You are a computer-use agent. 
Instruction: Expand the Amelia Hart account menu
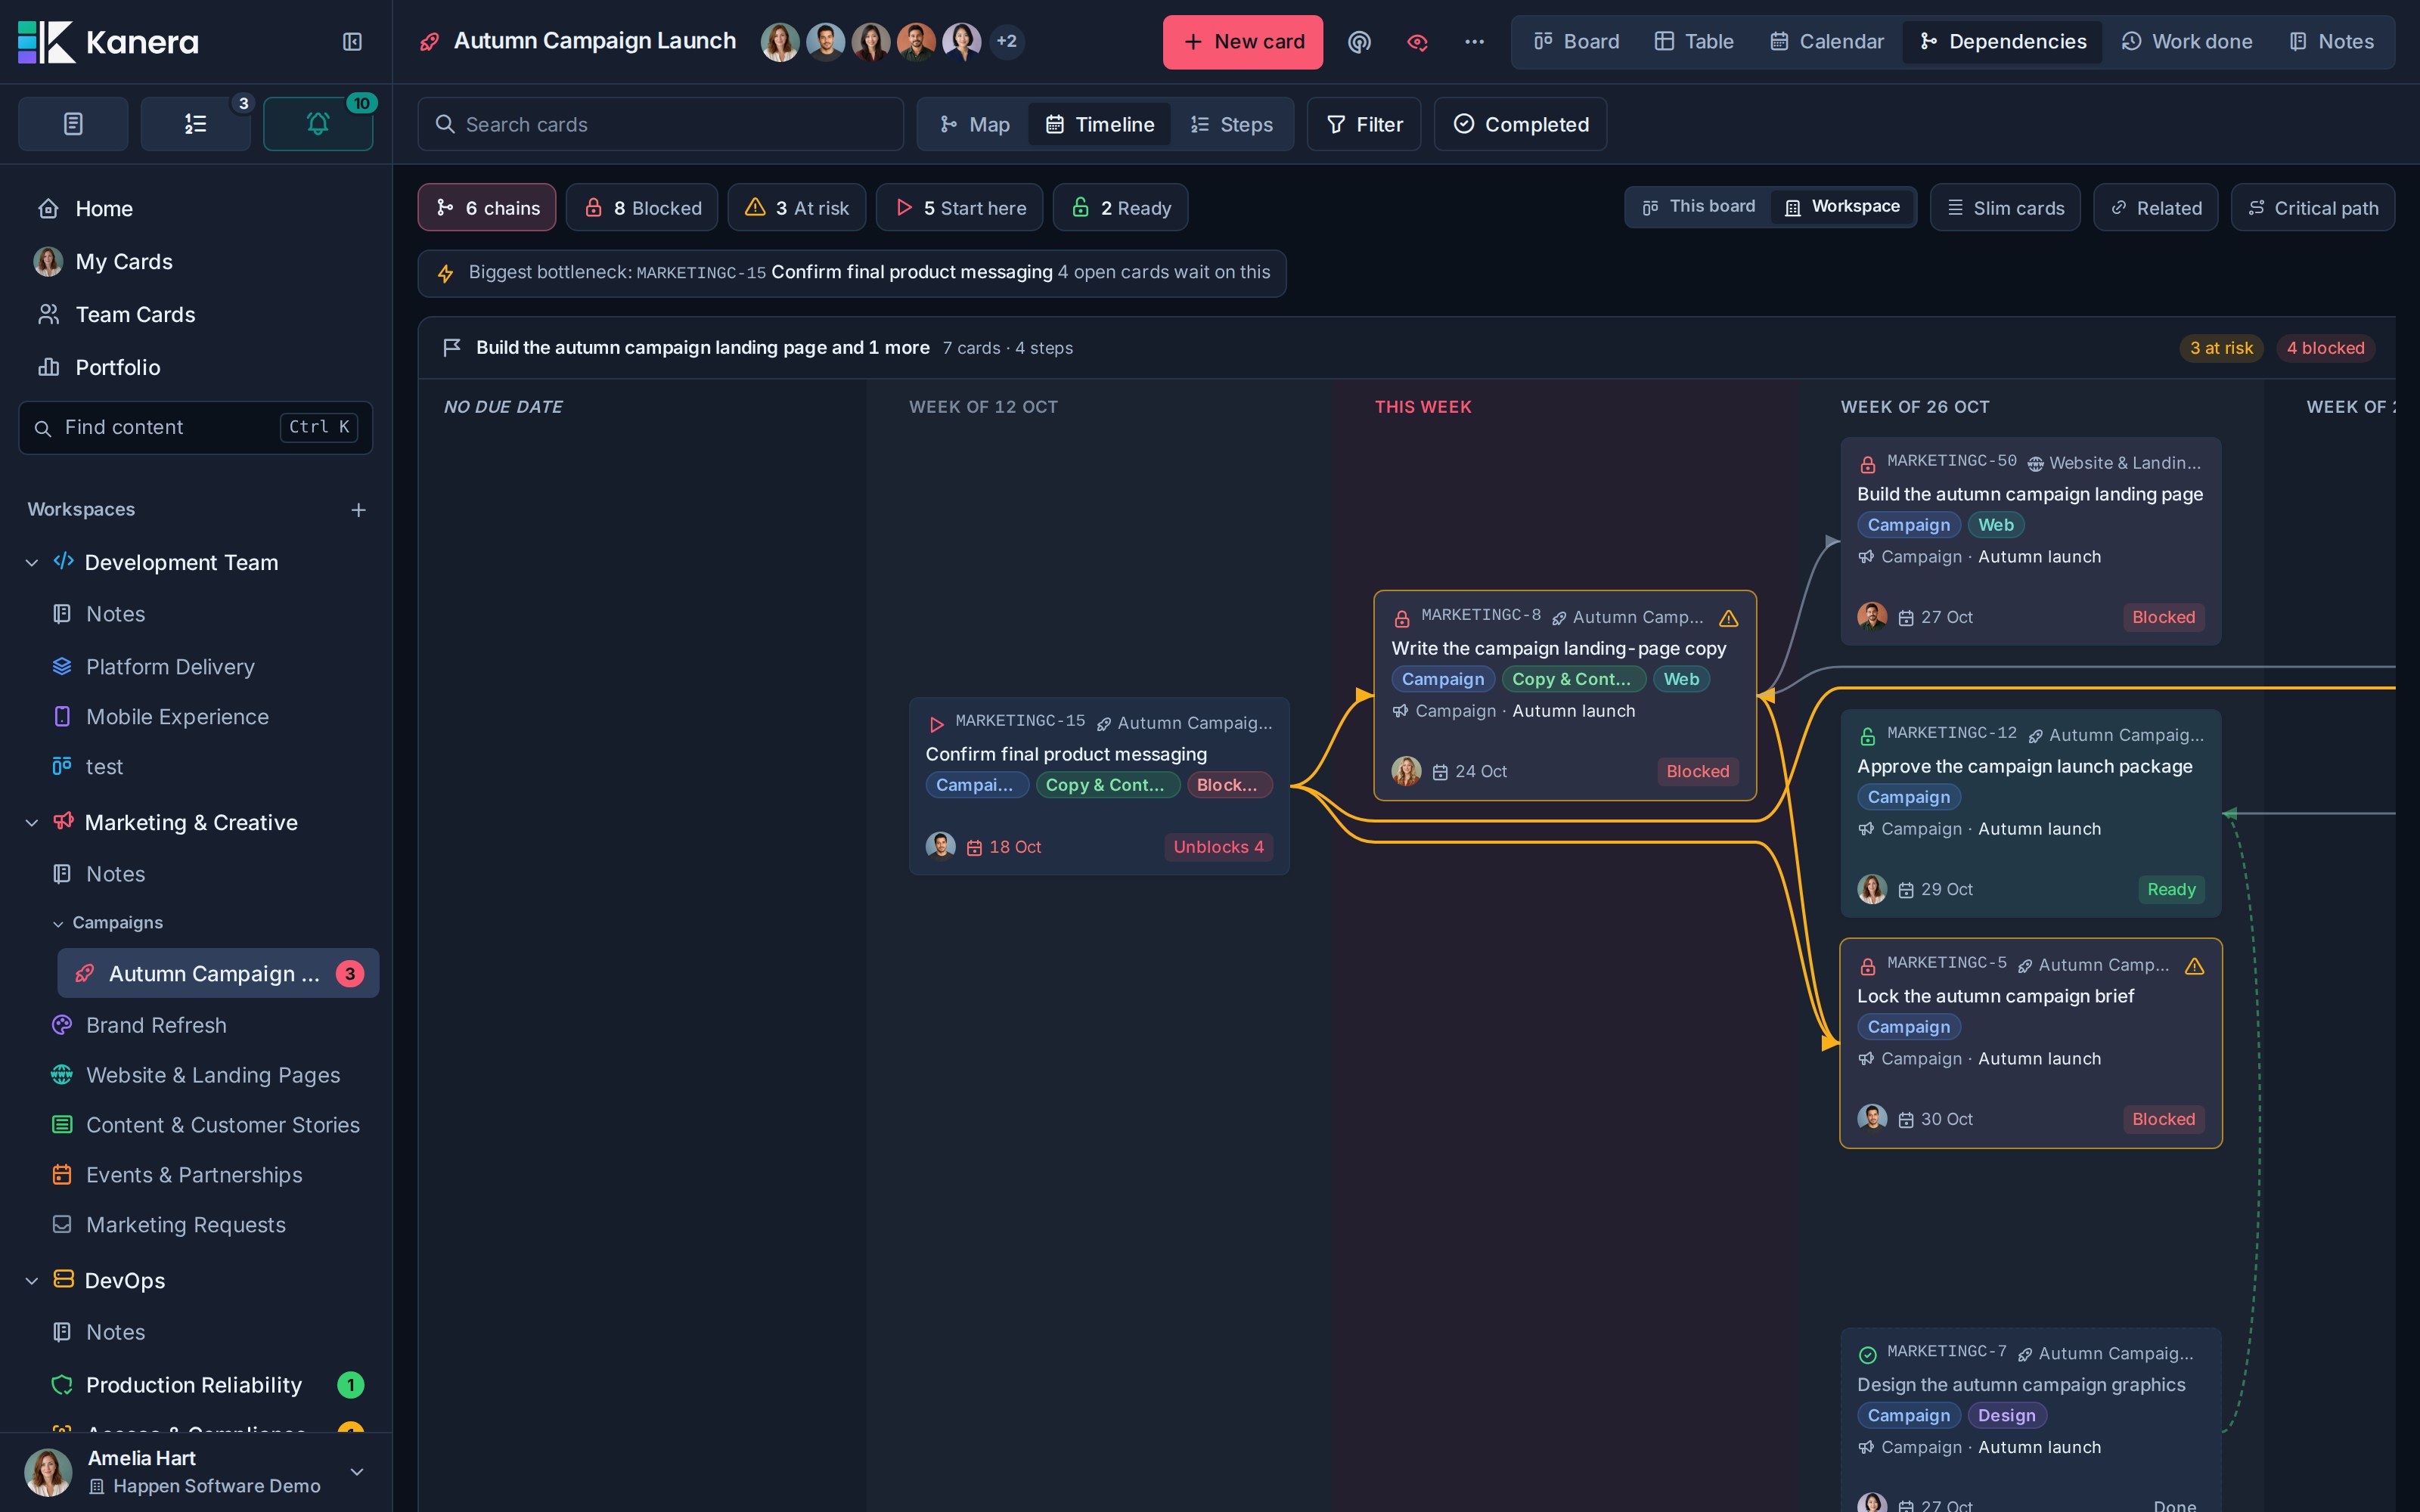pyautogui.click(x=357, y=1472)
